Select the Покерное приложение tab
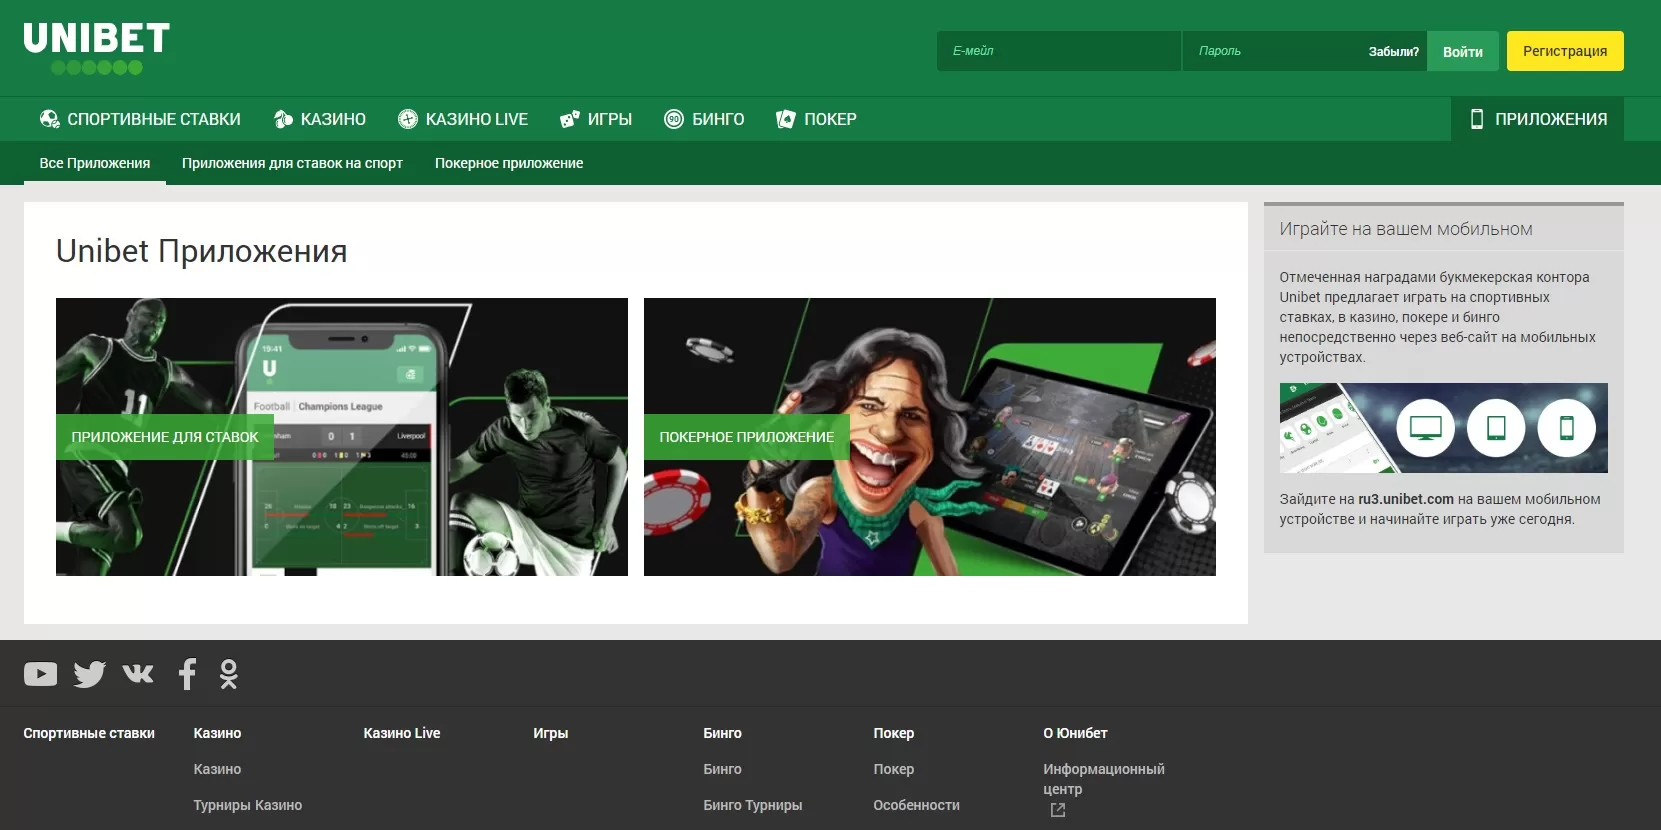This screenshot has width=1661, height=830. tap(509, 163)
